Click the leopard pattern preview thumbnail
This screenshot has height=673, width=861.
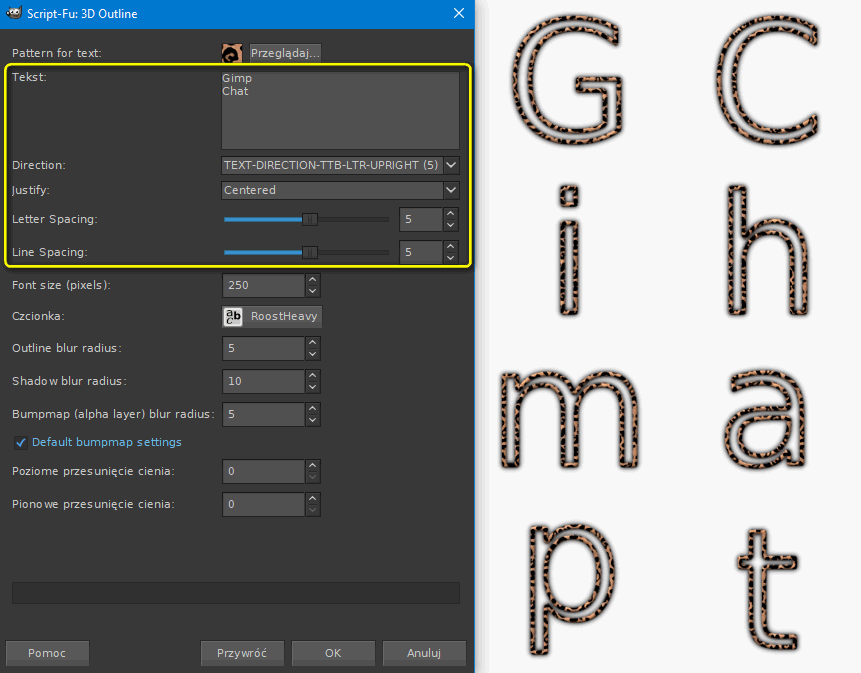pos(232,53)
